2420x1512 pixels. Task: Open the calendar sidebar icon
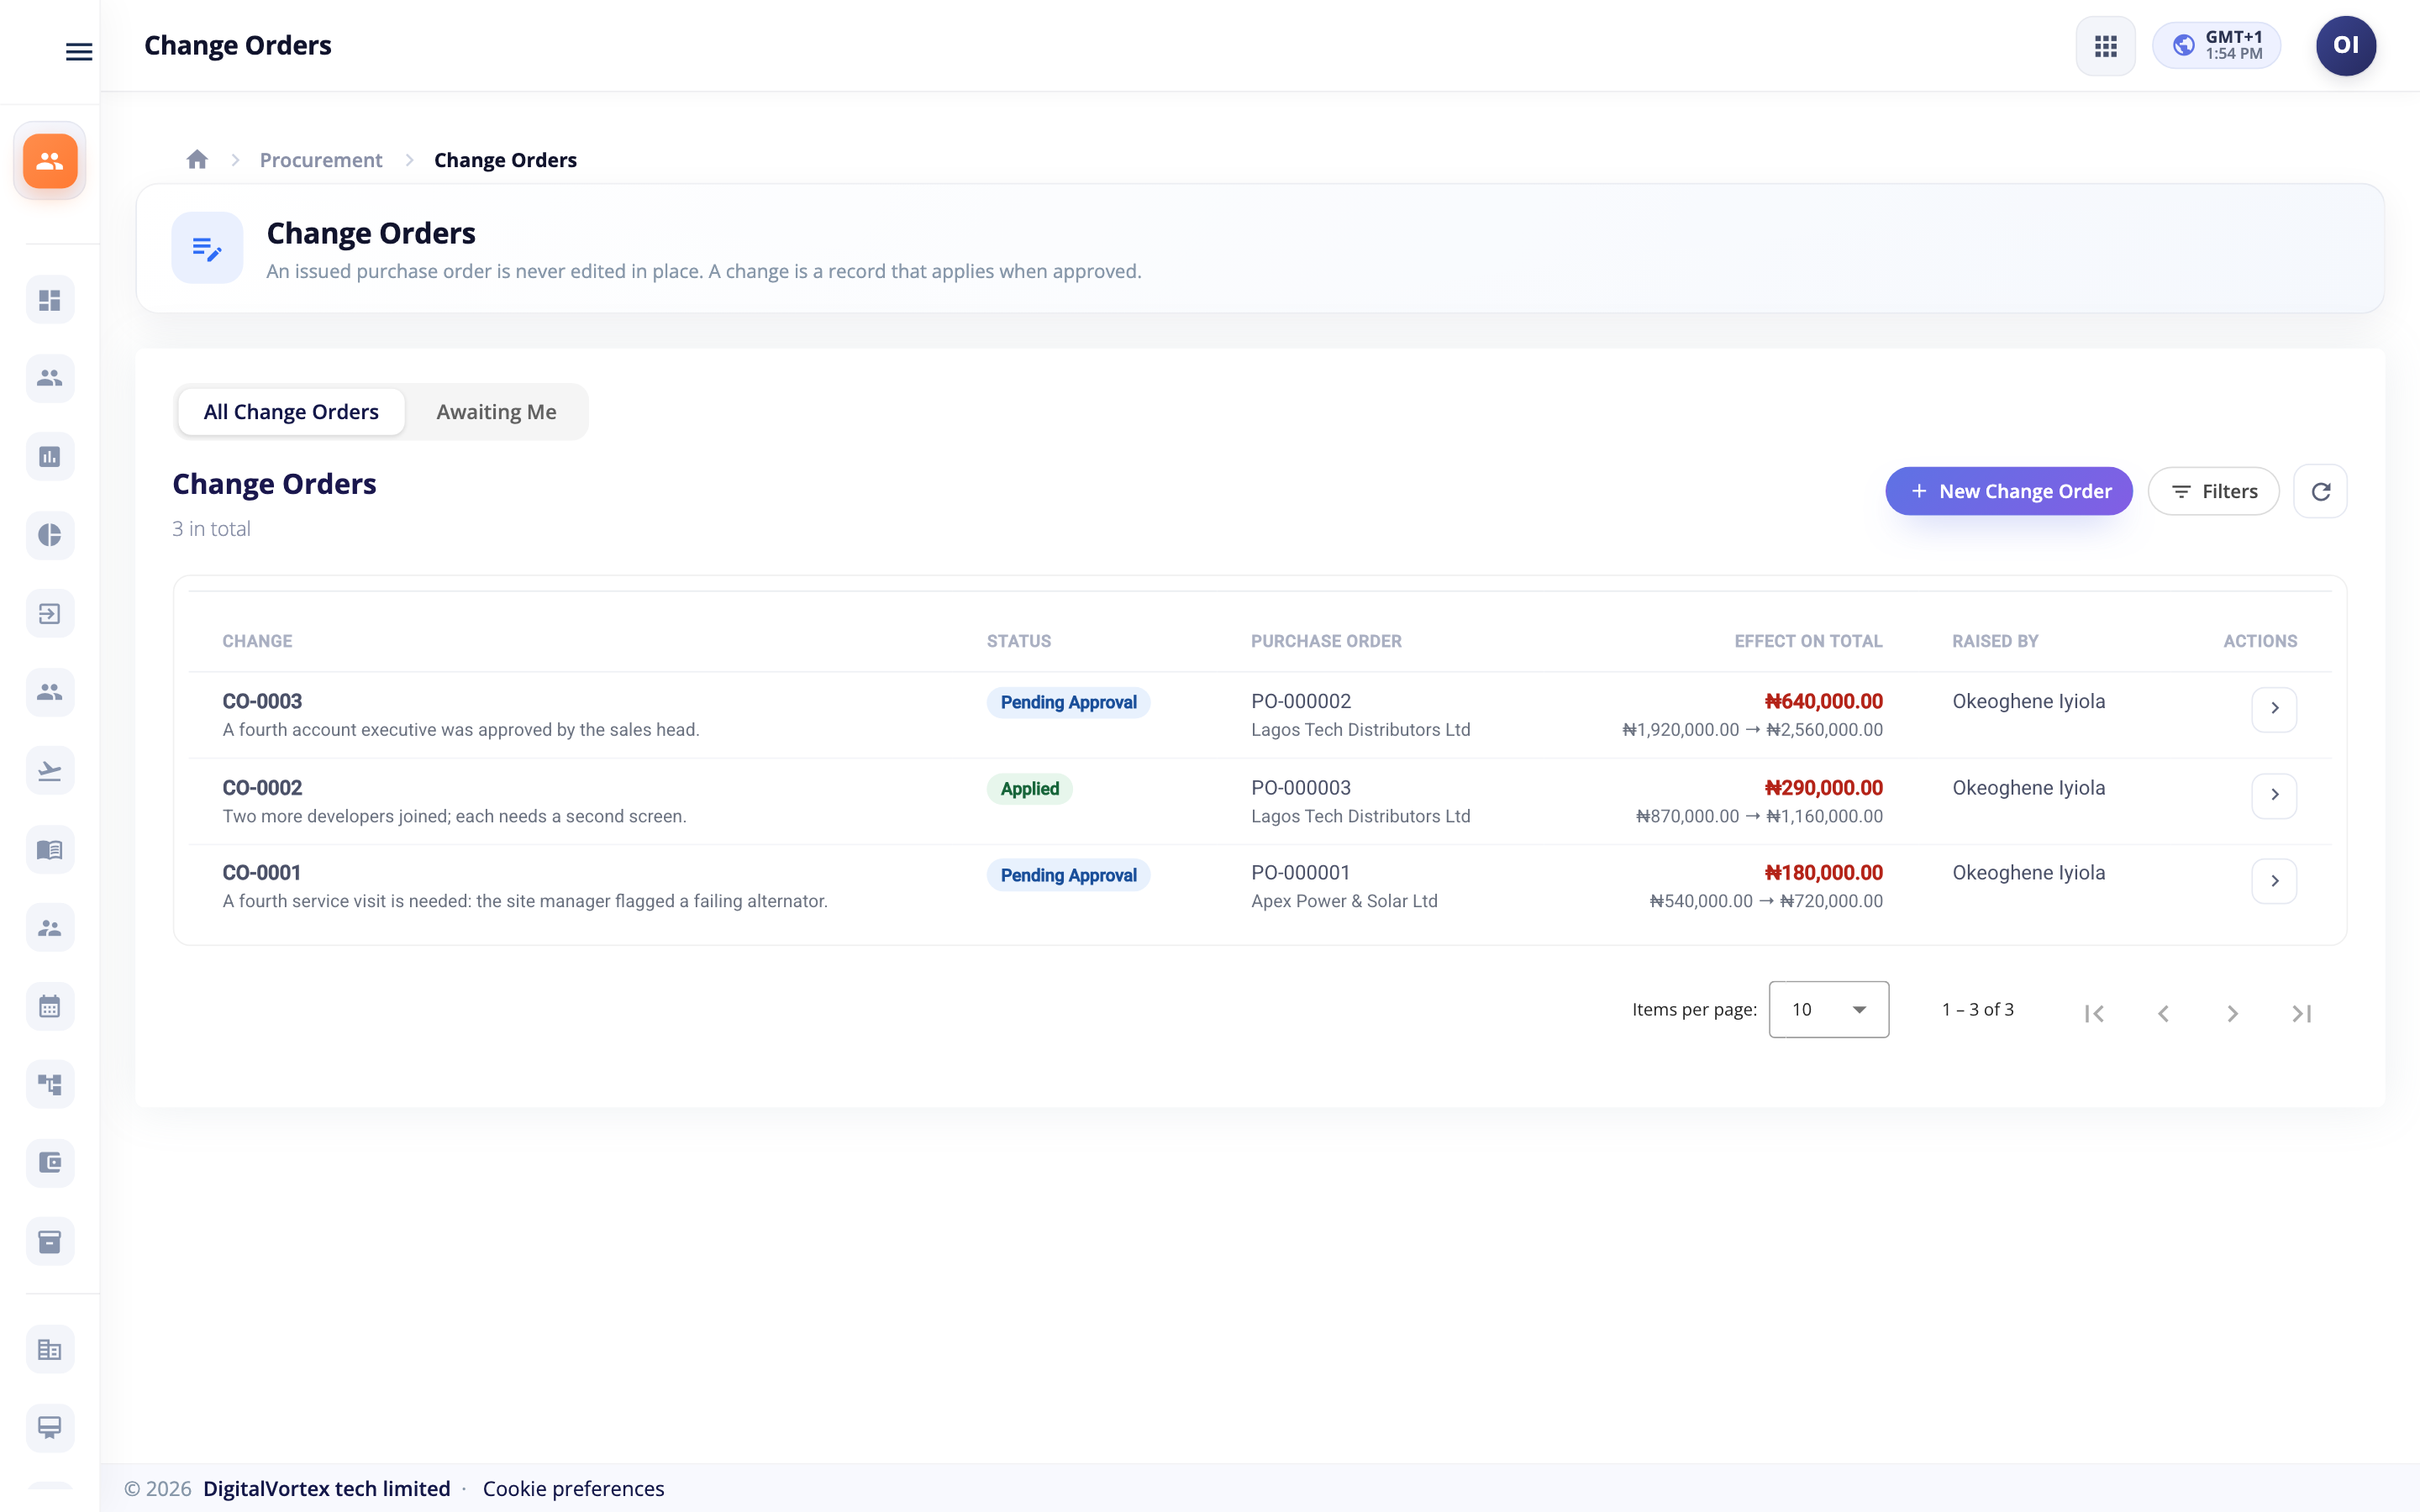[x=50, y=1007]
